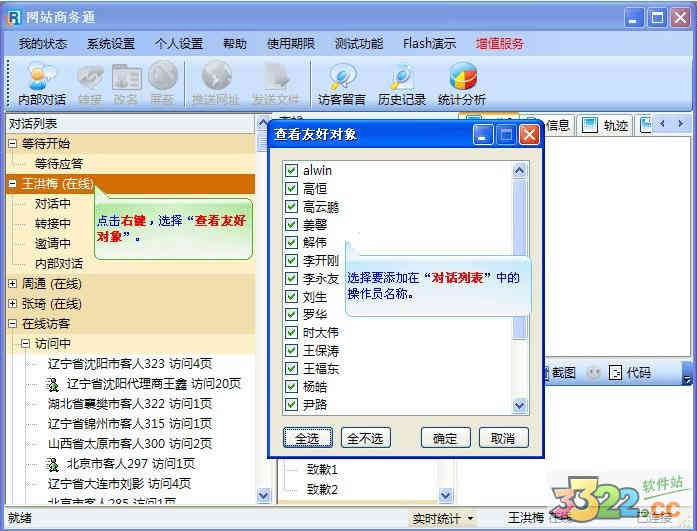Click the 推送网址 toolbar icon
The width and height of the screenshot is (697, 531).
click(x=216, y=77)
